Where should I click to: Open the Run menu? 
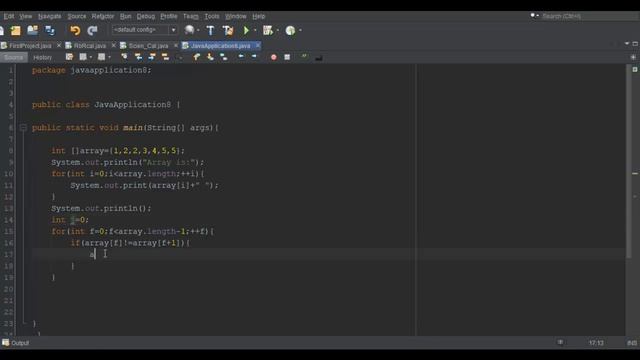click(126, 16)
